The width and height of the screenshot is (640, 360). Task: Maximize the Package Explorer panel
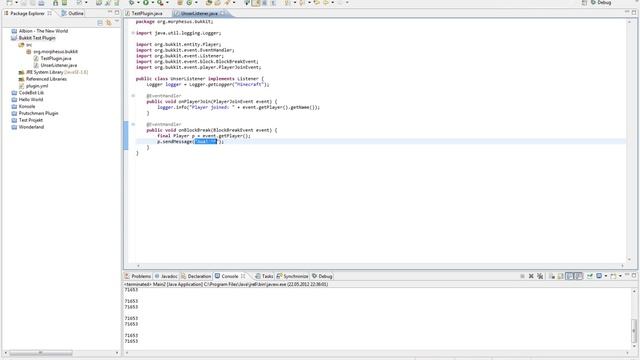pyautogui.click(x=117, y=13)
